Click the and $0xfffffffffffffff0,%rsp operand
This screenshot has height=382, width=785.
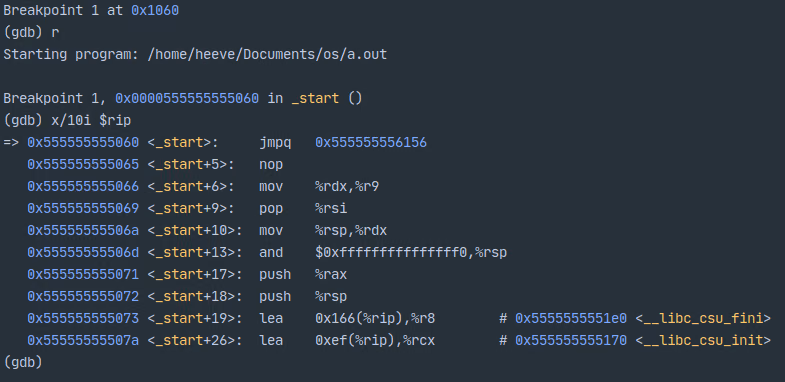coord(411,253)
